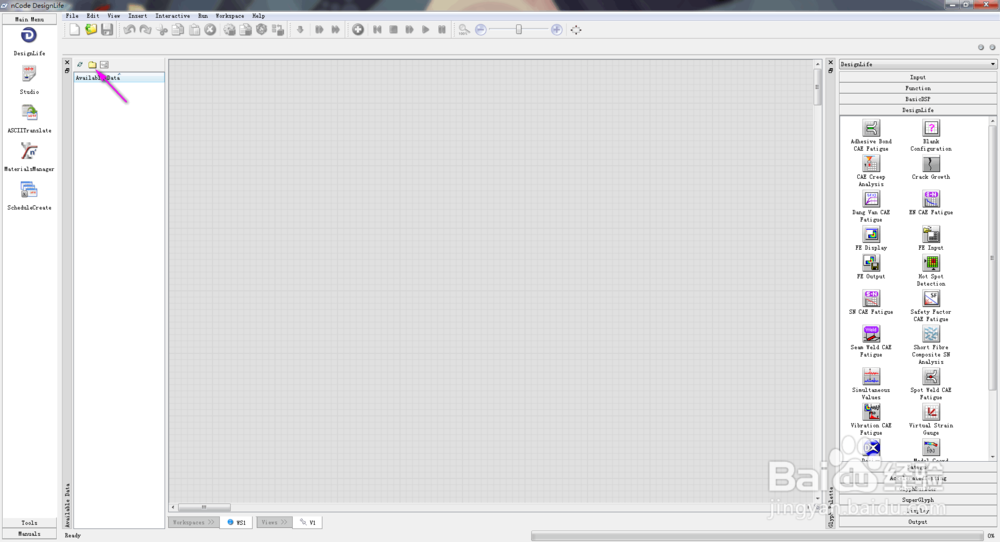
Task: Open the Edit menu
Action: 93,15
